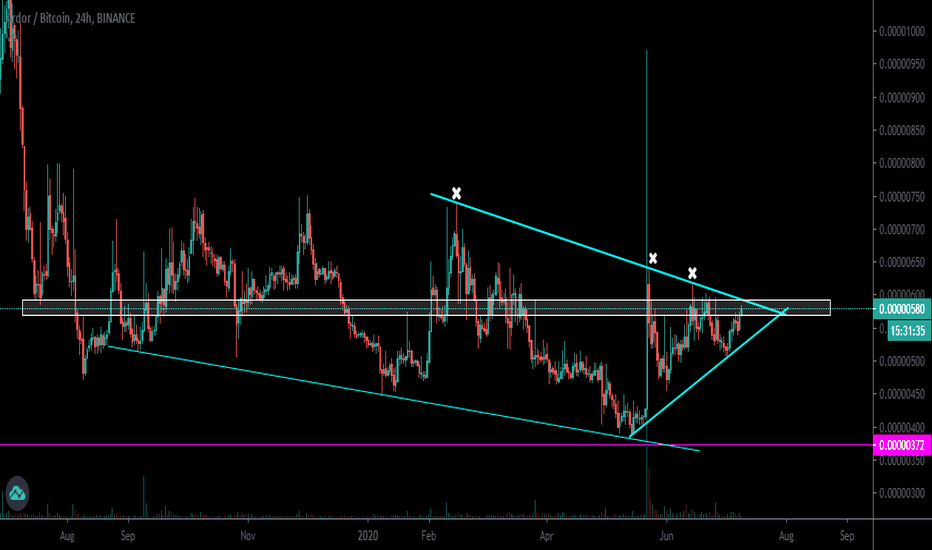Click the 0.00000850 price axis label
Screen dimensions: 932x550
902,130
